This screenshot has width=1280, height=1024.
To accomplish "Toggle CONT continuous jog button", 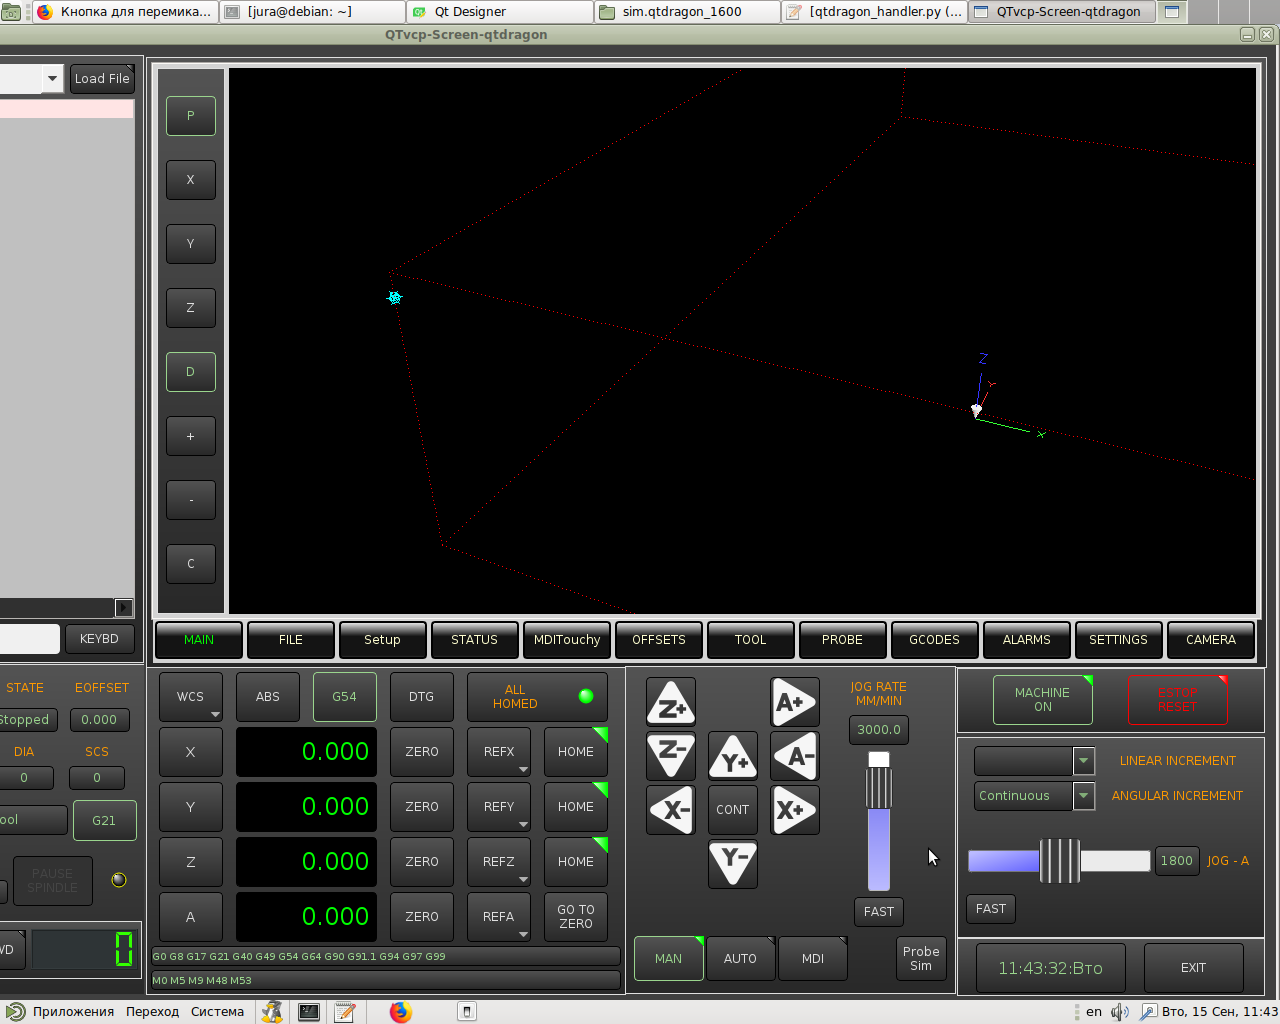I will pos(733,810).
